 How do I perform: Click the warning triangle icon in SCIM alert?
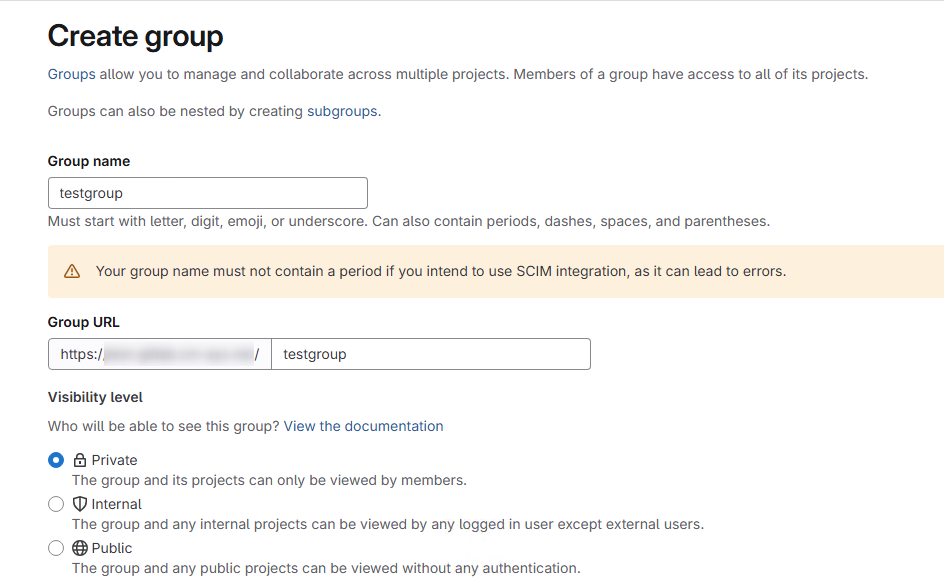click(x=72, y=271)
